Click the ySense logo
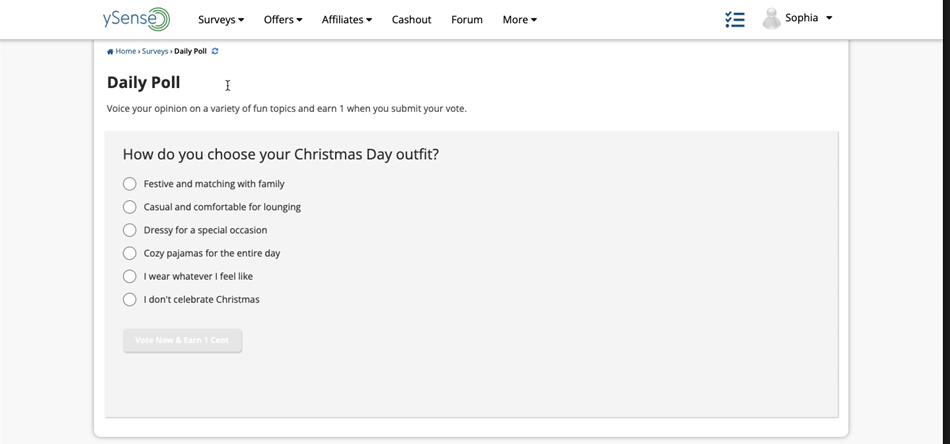The height and width of the screenshot is (444, 950). tap(136, 19)
